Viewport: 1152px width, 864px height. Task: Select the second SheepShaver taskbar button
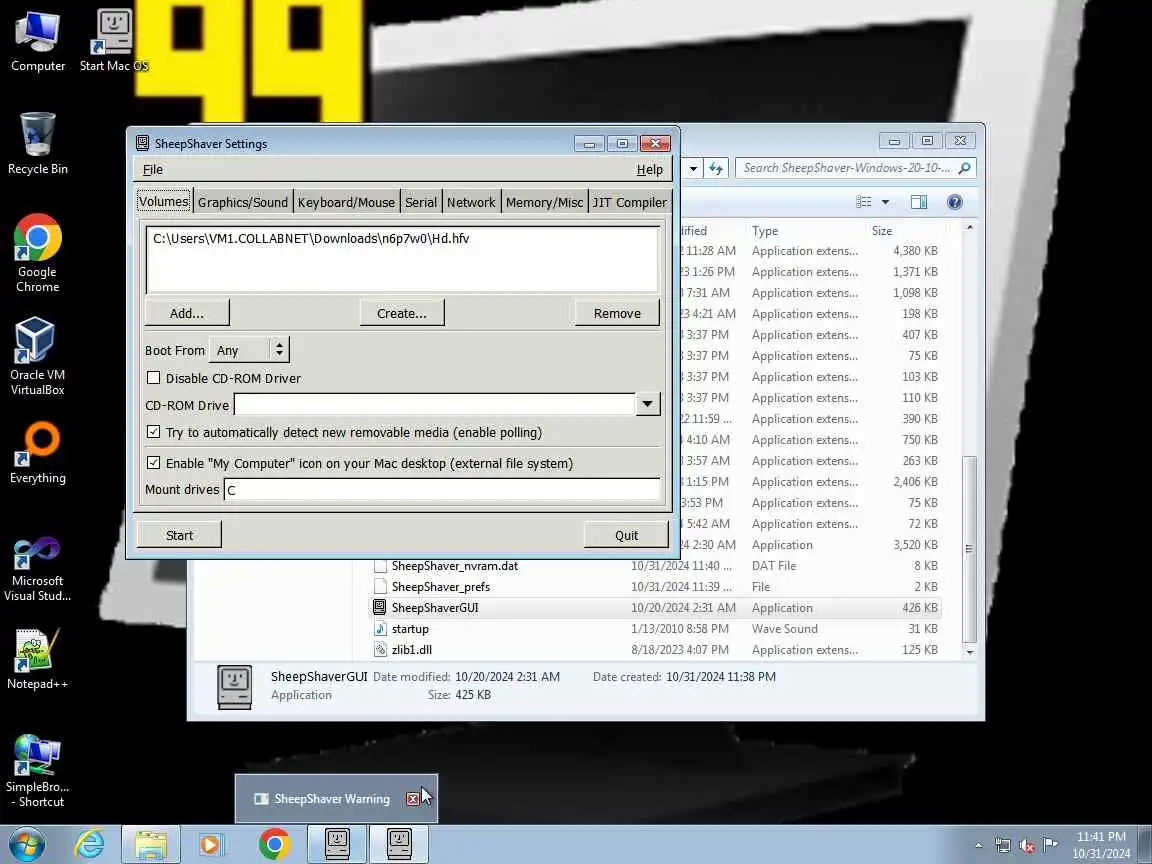point(398,844)
